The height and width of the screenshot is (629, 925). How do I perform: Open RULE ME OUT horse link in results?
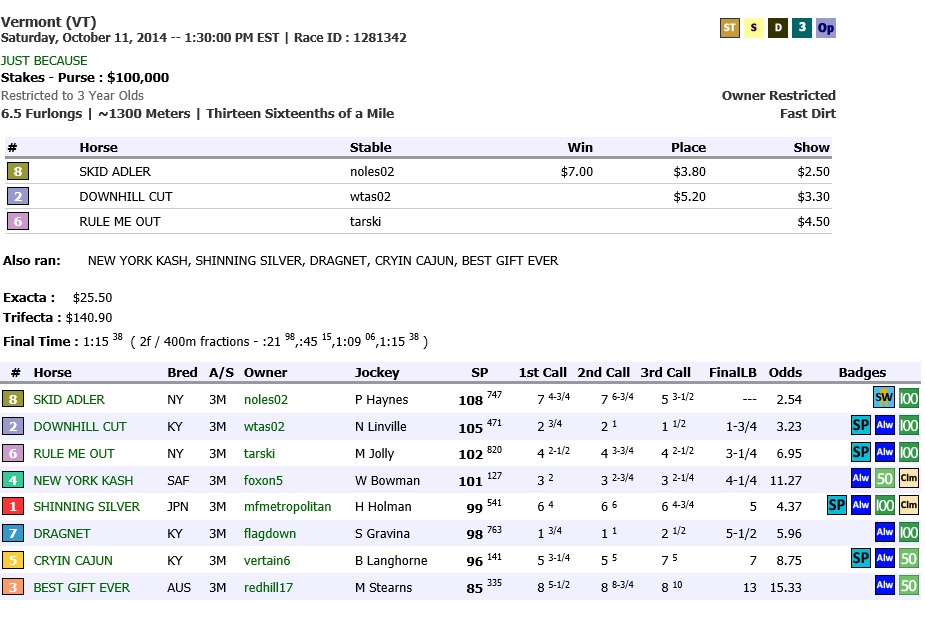[x=74, y=454]
